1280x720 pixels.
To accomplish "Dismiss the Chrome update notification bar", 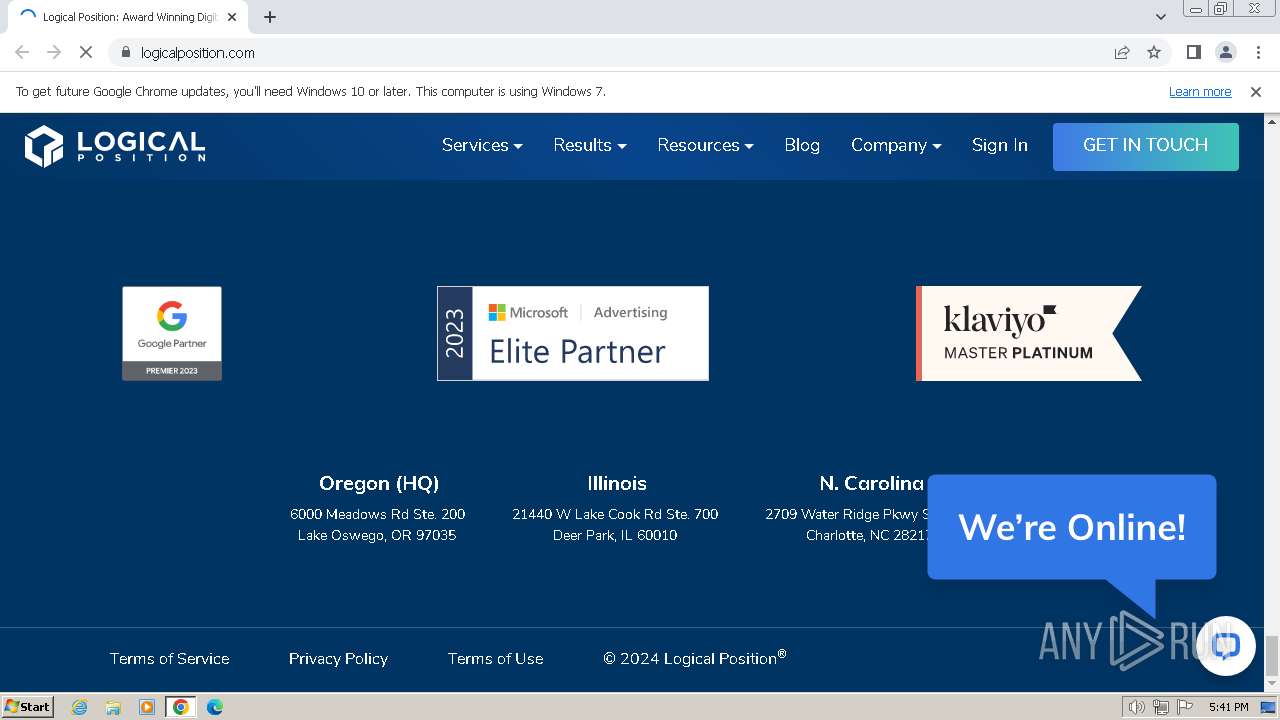I will (1256, 92).
